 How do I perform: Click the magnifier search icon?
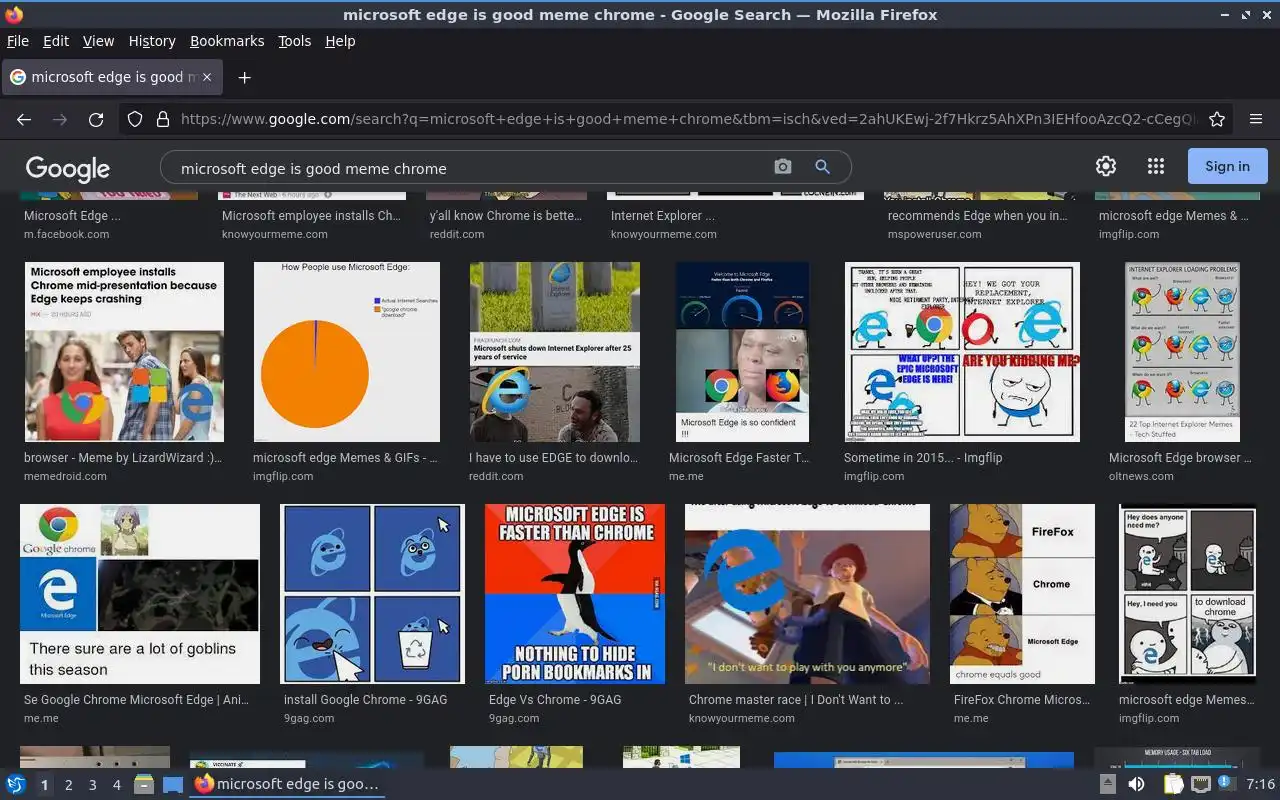pyautogui.click(x=822, y=167)
